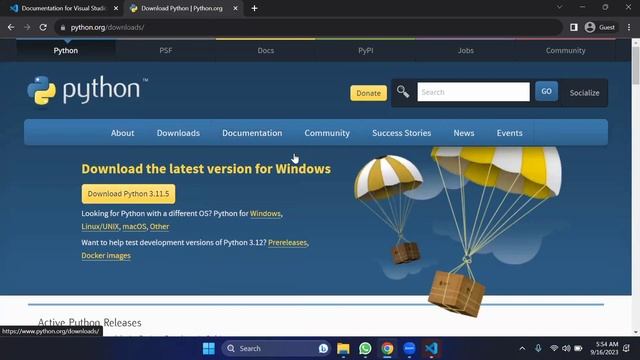
Task: Click the Bing icon in taskbar search
Action: pyautogui.click(x=323, y=349)
